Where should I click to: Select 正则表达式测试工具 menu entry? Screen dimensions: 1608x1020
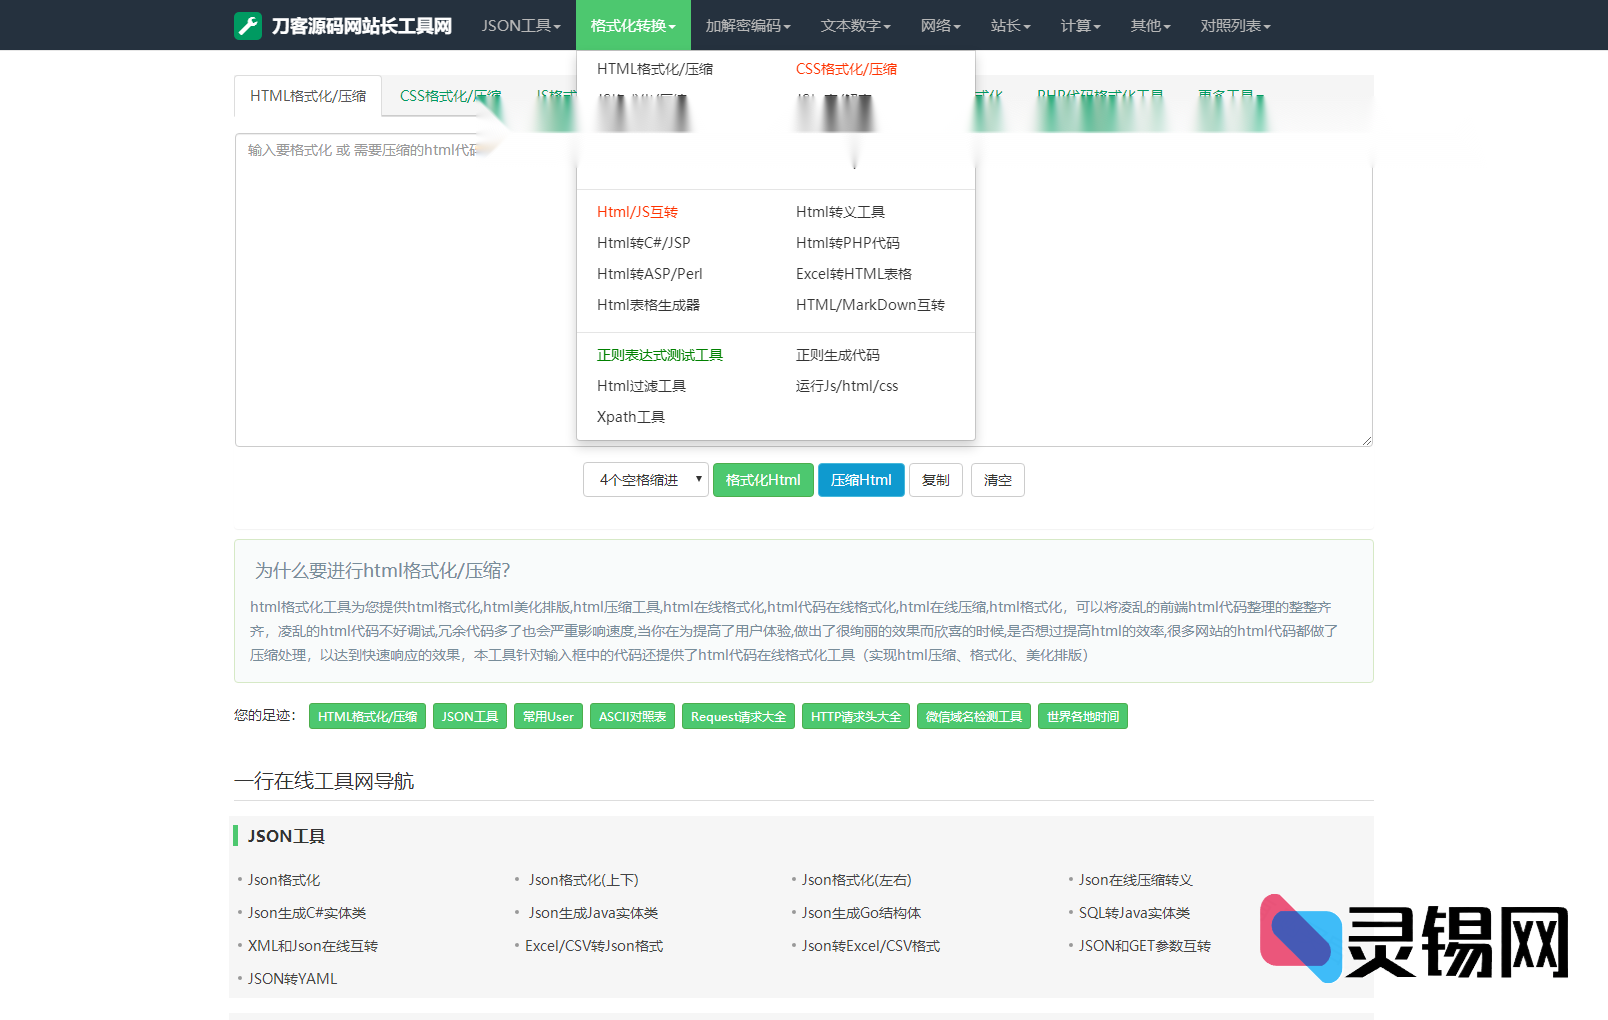pos(659,355)
